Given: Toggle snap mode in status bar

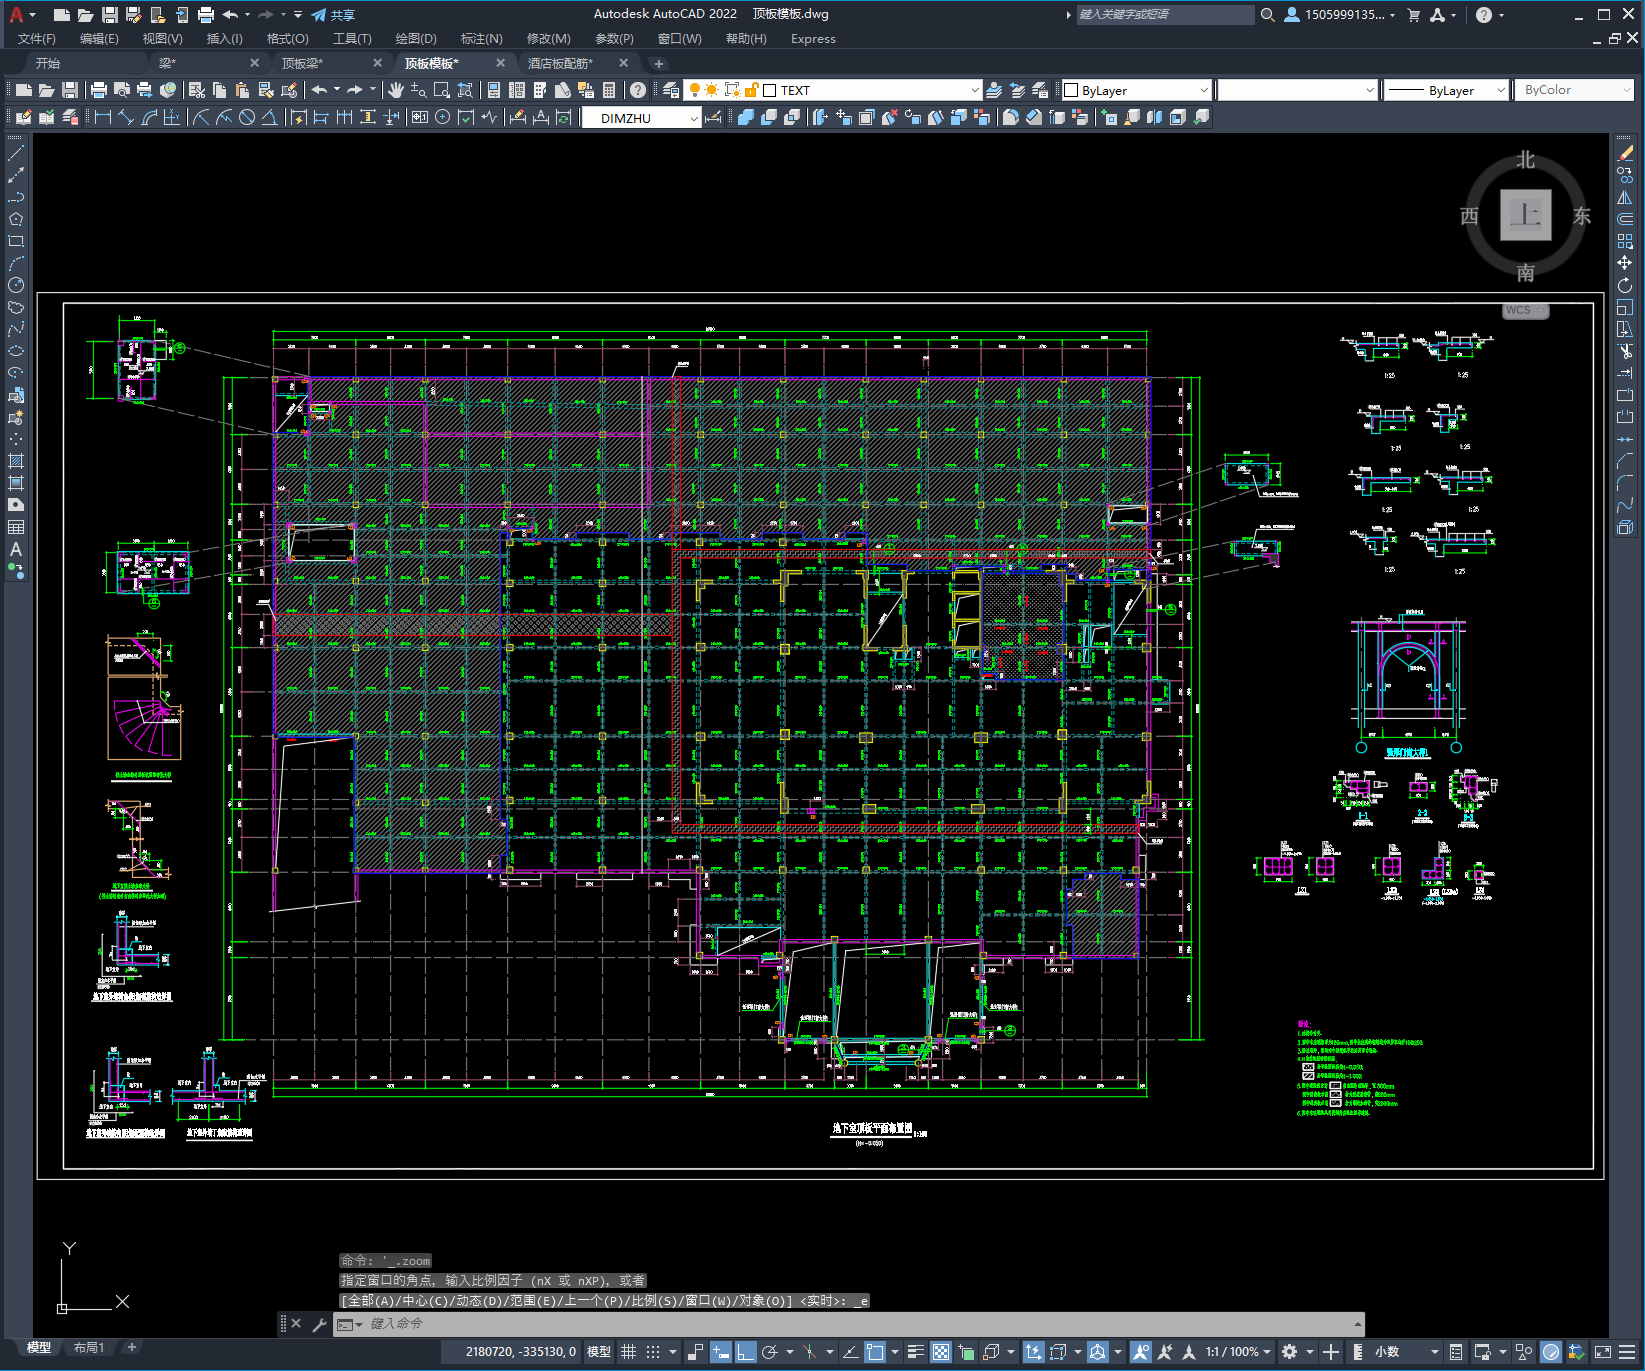Looking at the screenshot, I should (653, 1352).
